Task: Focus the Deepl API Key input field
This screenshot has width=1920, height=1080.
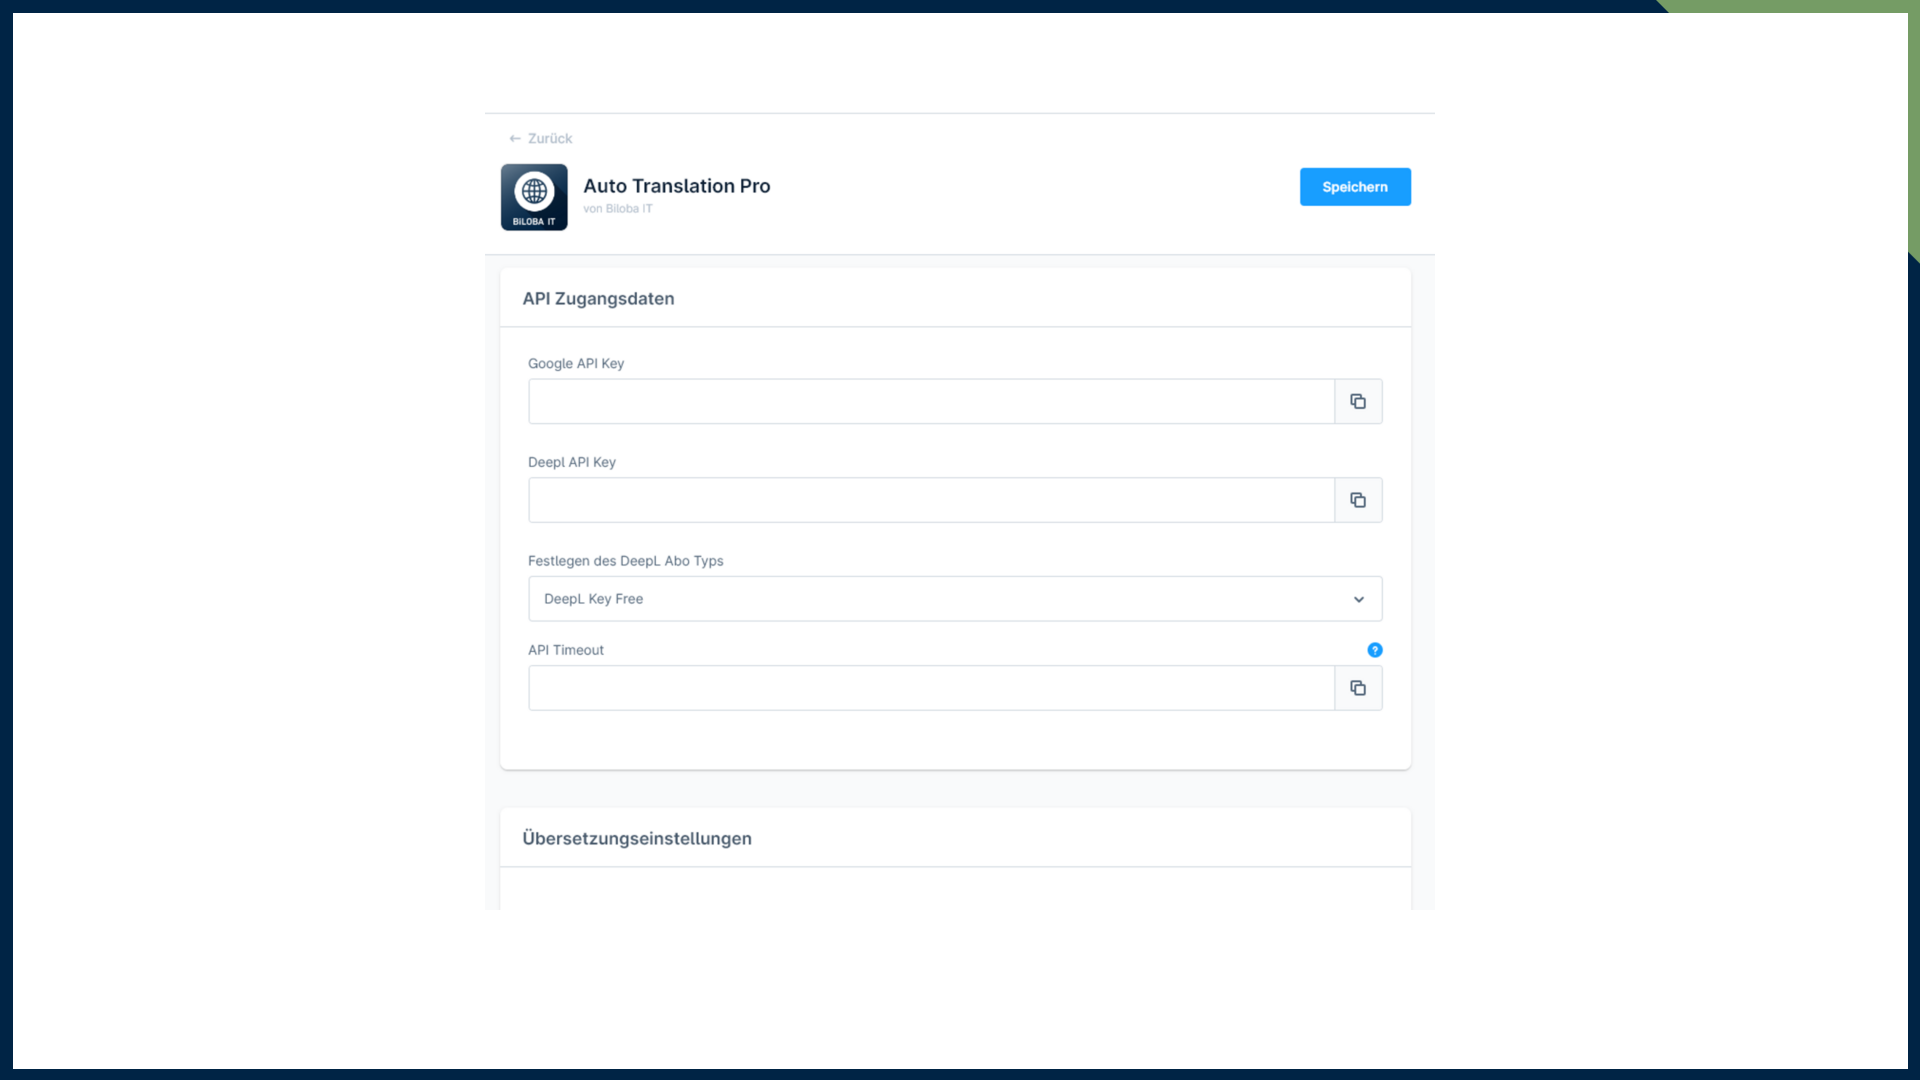Action: pyautogui.click(x=930, y=500)
